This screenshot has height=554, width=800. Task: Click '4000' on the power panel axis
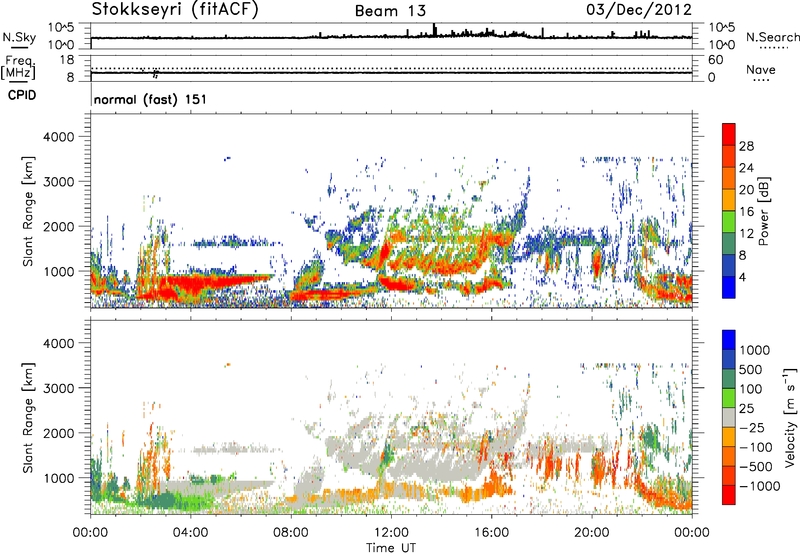tap(58, 137)
